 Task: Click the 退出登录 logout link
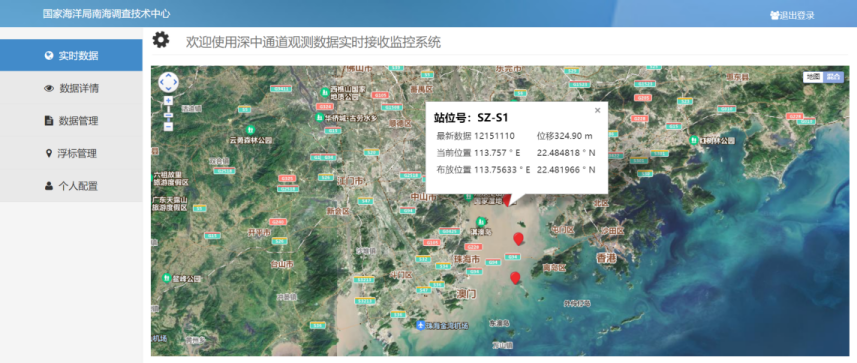(792, 15)
